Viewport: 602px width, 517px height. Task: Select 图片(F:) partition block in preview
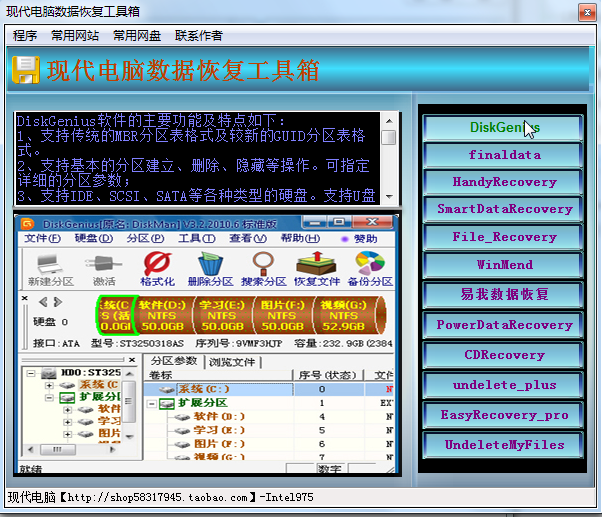tap(282, 315)
